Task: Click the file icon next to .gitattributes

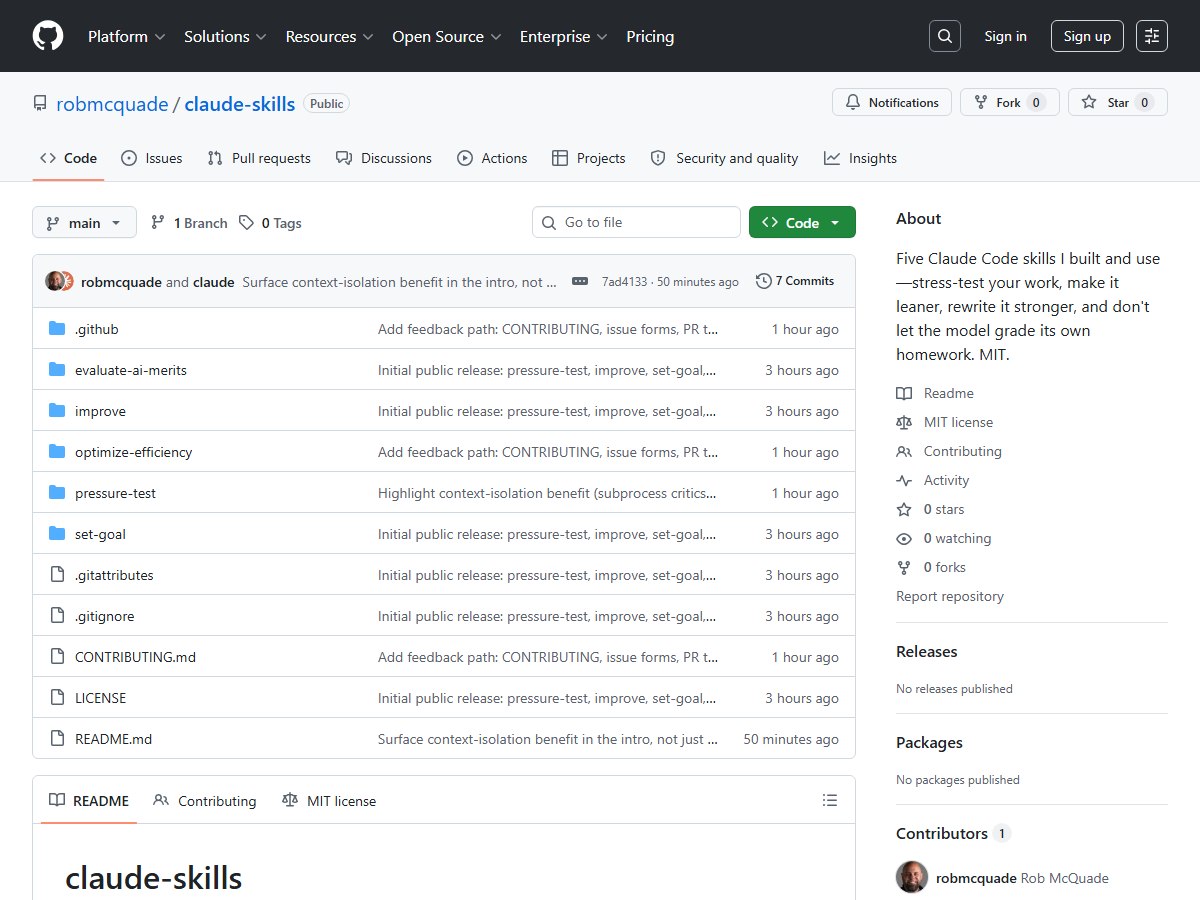Action: point(57,575)
